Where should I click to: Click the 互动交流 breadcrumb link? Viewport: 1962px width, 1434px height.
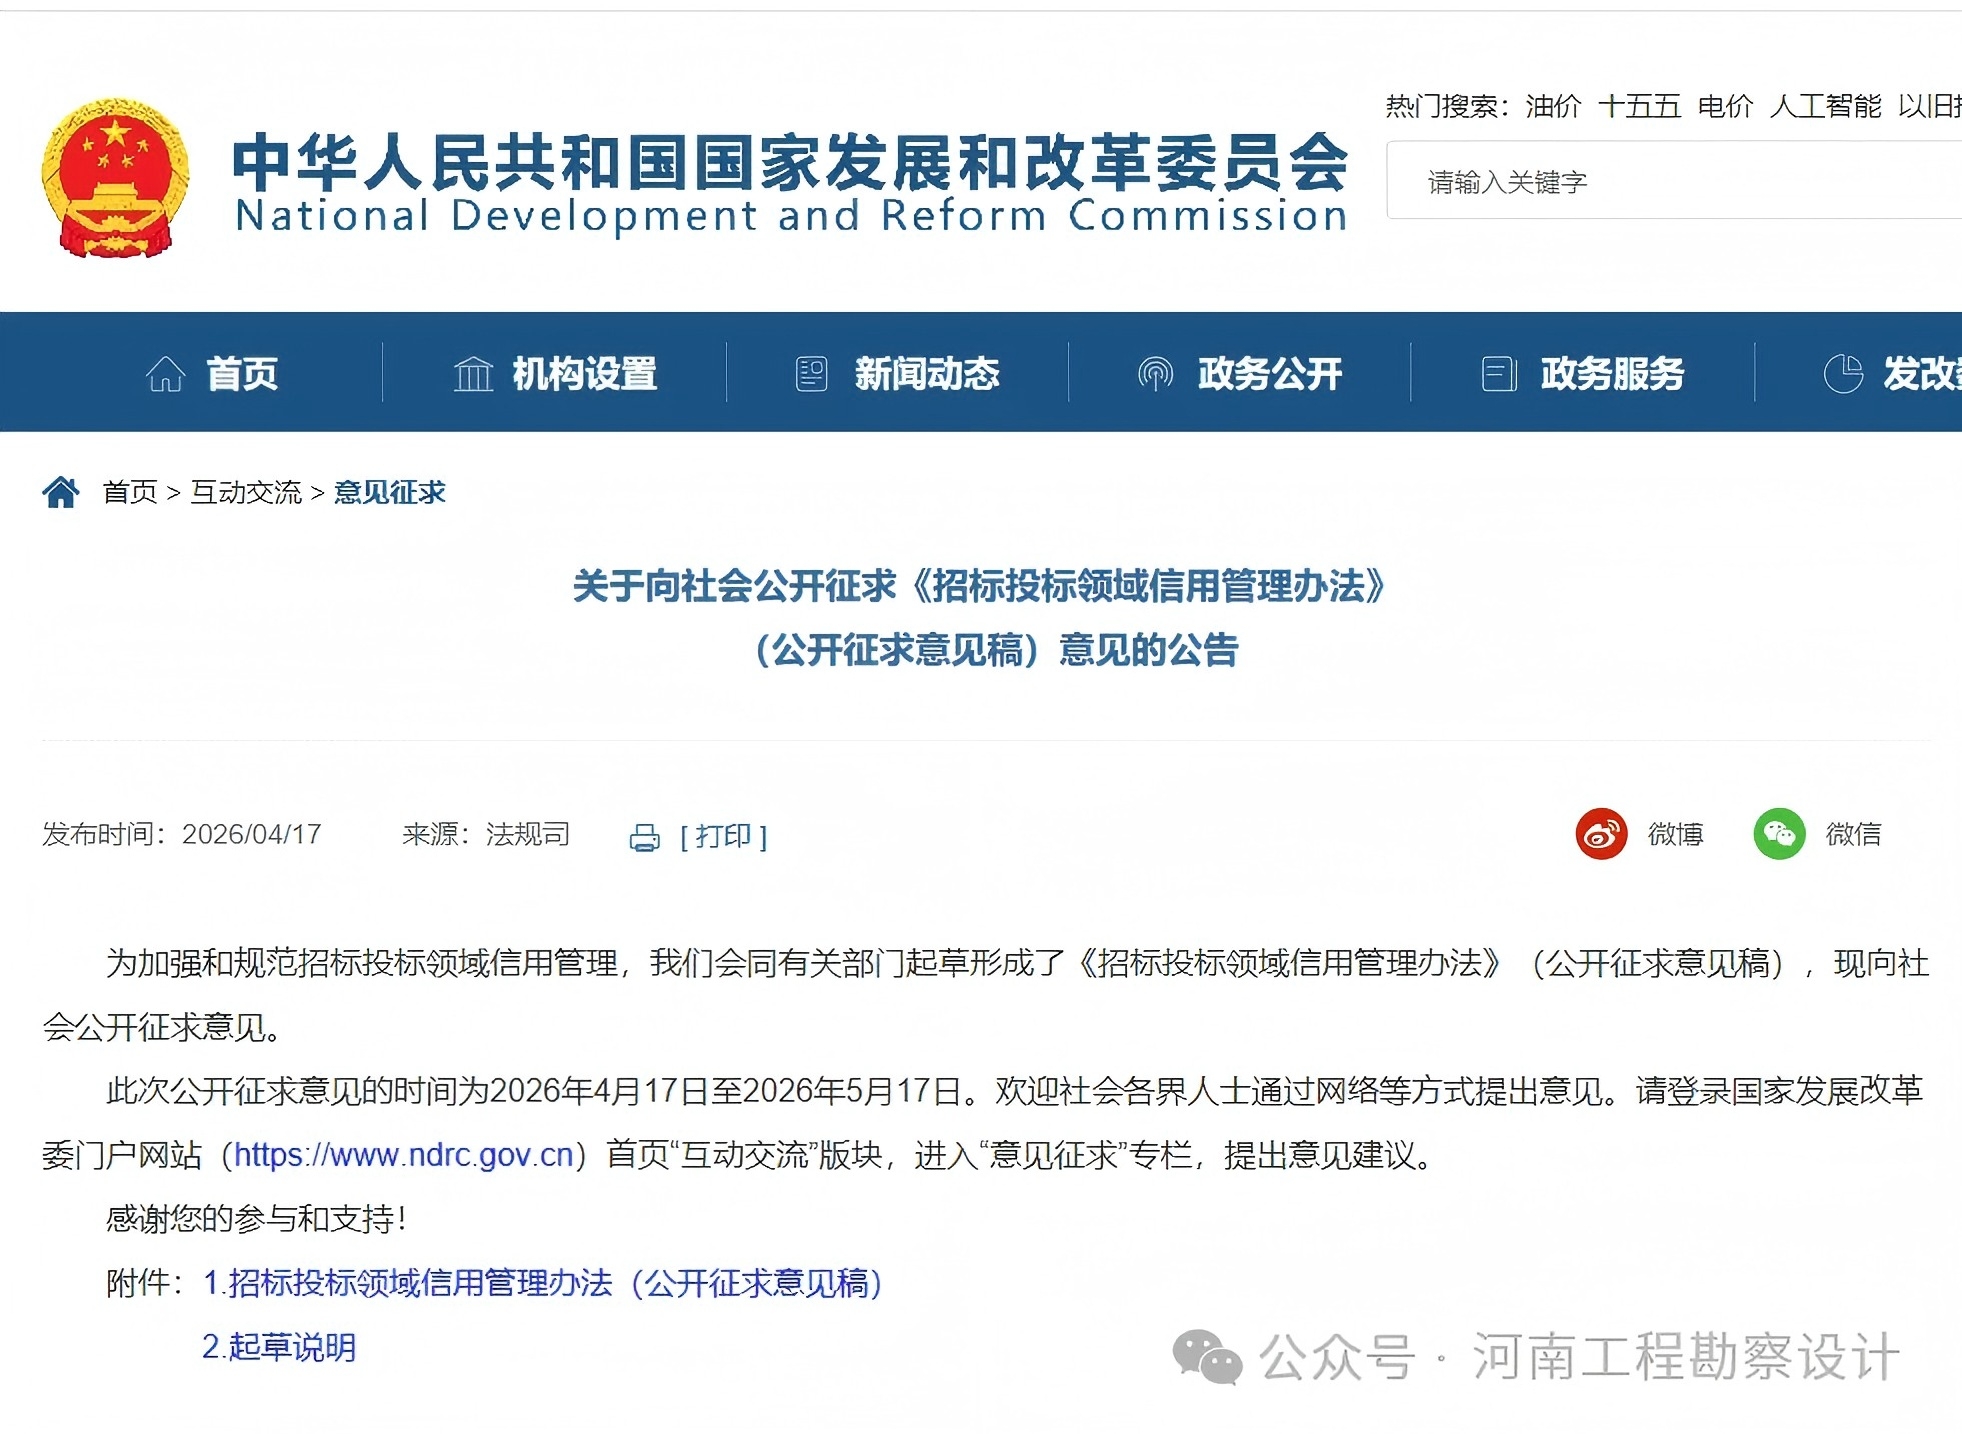[x=246, y=492]
